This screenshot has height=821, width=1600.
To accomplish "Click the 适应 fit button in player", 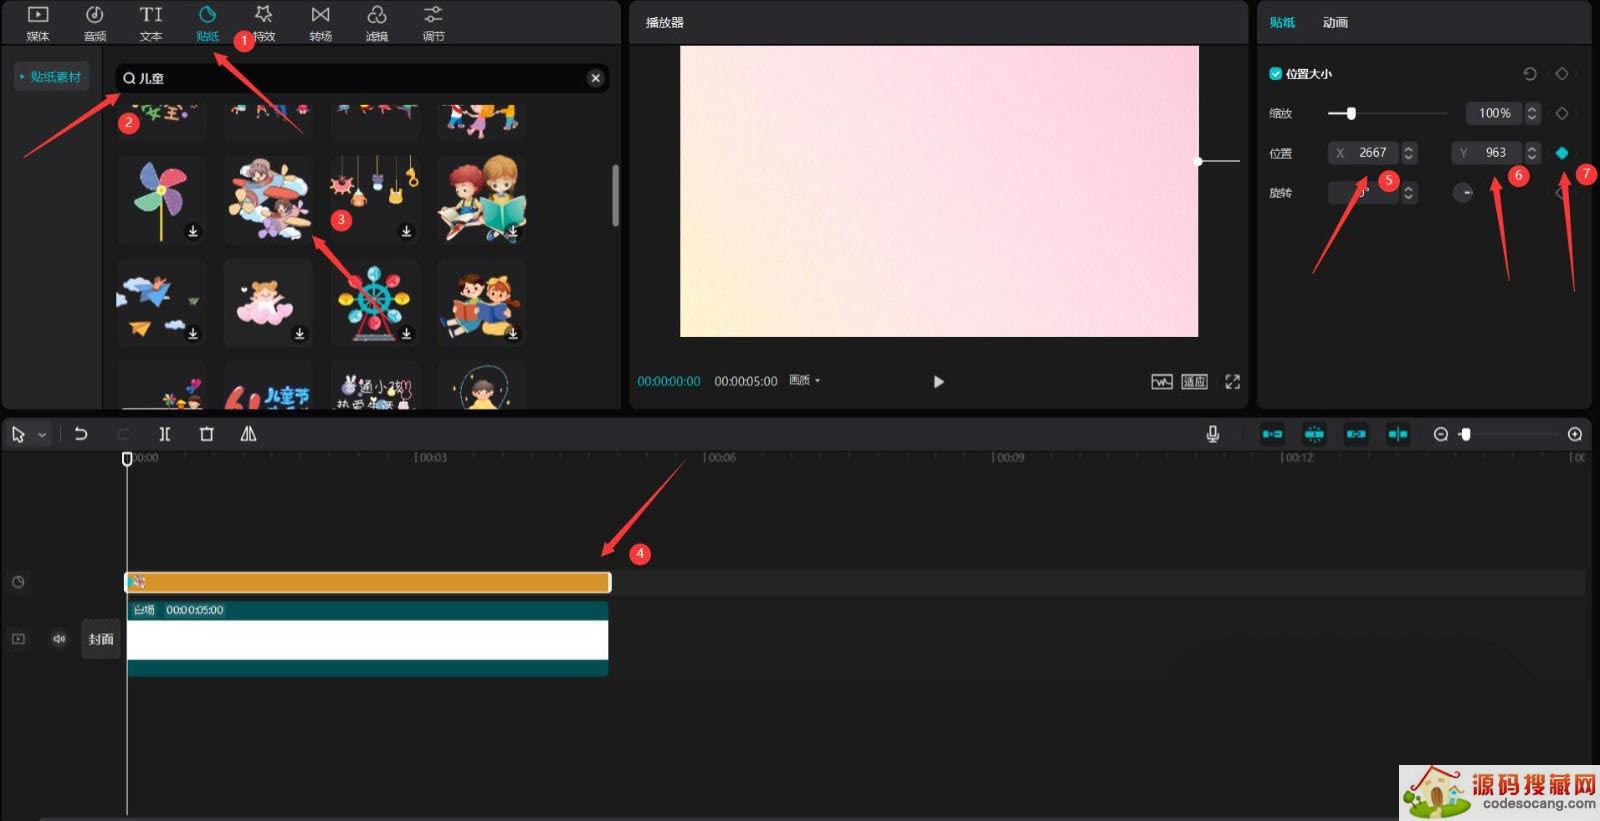I will point(1194,382).
